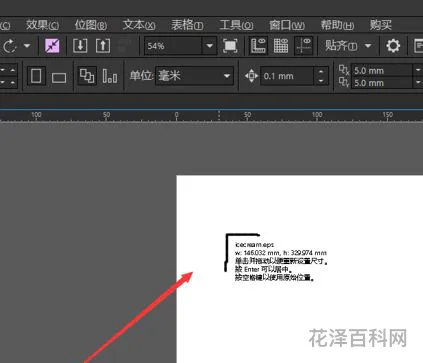The width and height of the screenshot is (423, 363).
Task: Click the redo arrow icon
Action: click(10, 46)
